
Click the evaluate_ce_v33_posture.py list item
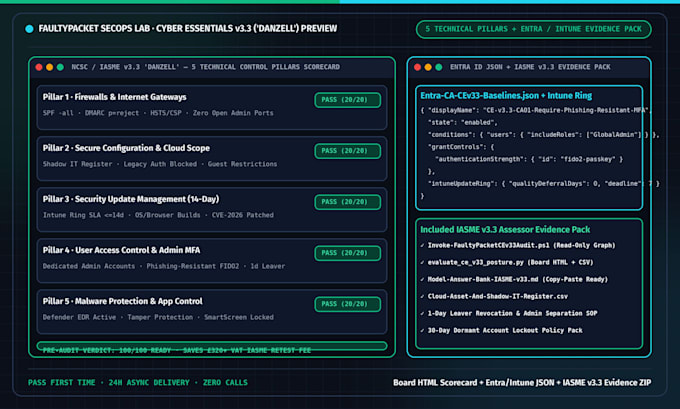507,262
